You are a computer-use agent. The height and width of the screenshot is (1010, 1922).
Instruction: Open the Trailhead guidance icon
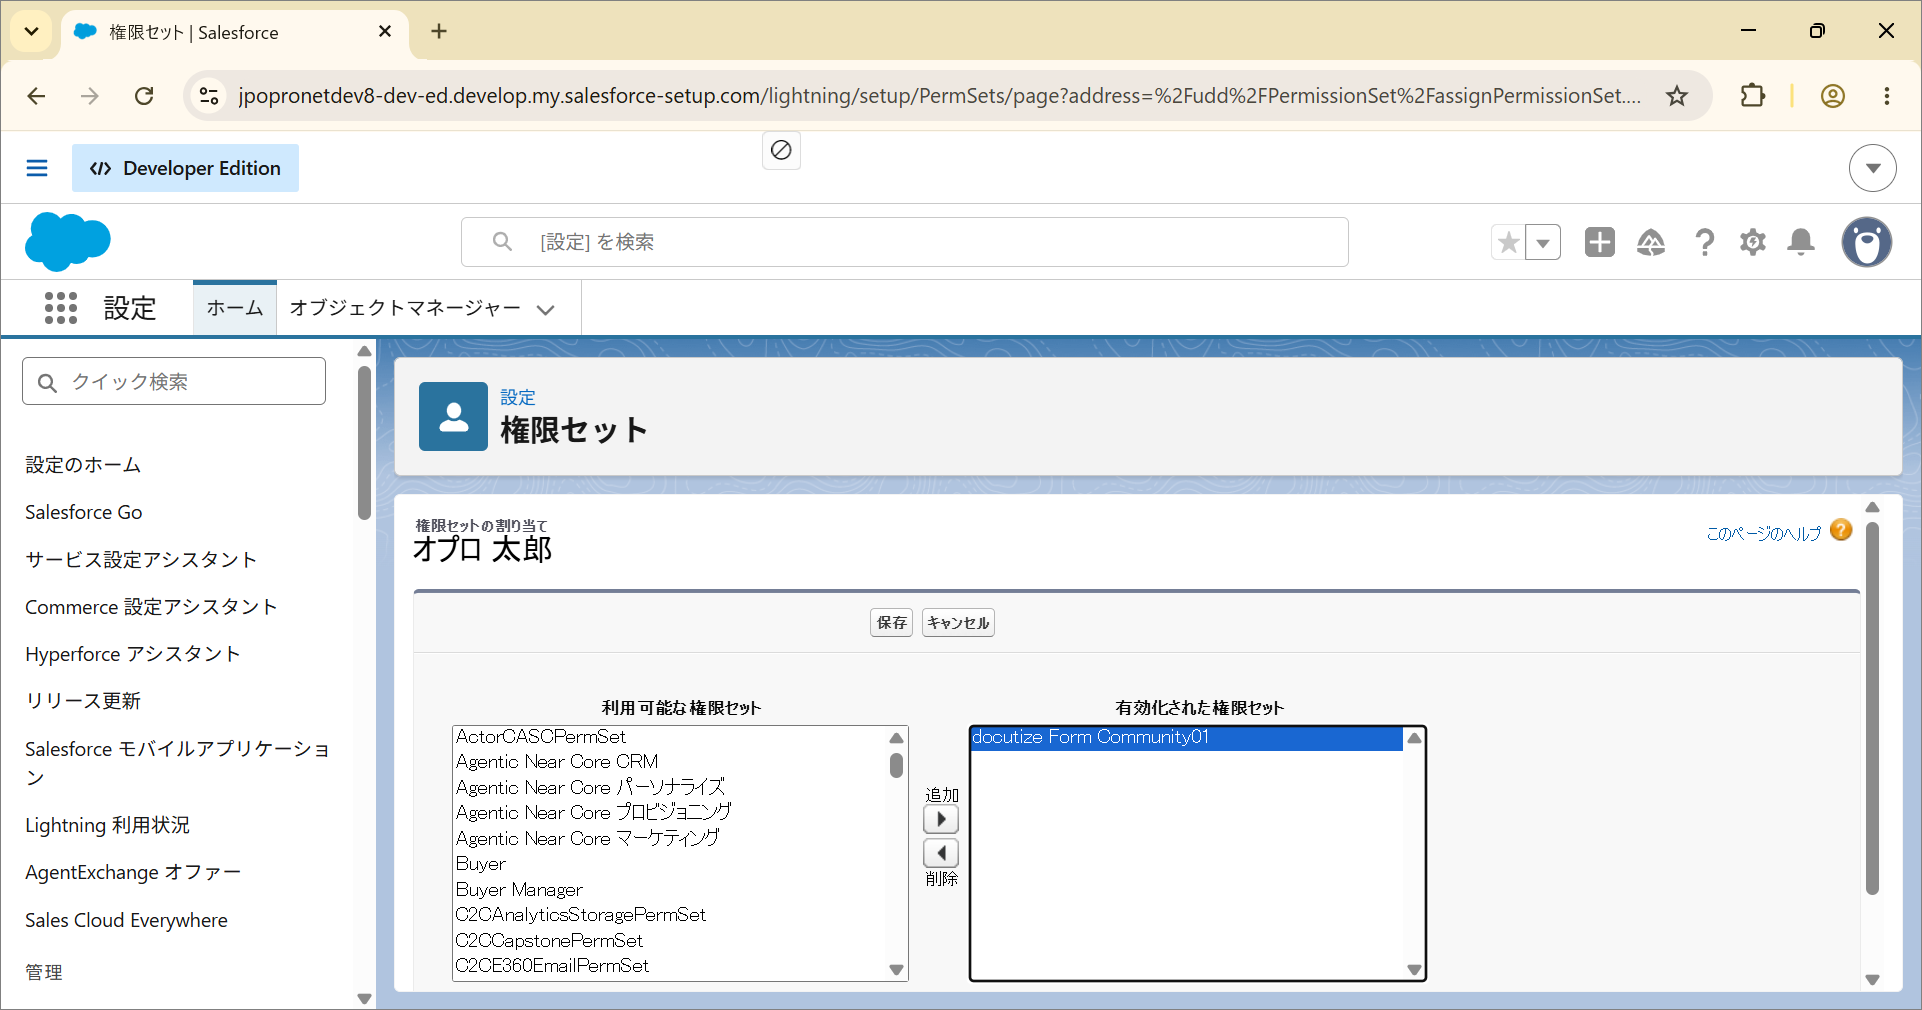pos(1651,242)
